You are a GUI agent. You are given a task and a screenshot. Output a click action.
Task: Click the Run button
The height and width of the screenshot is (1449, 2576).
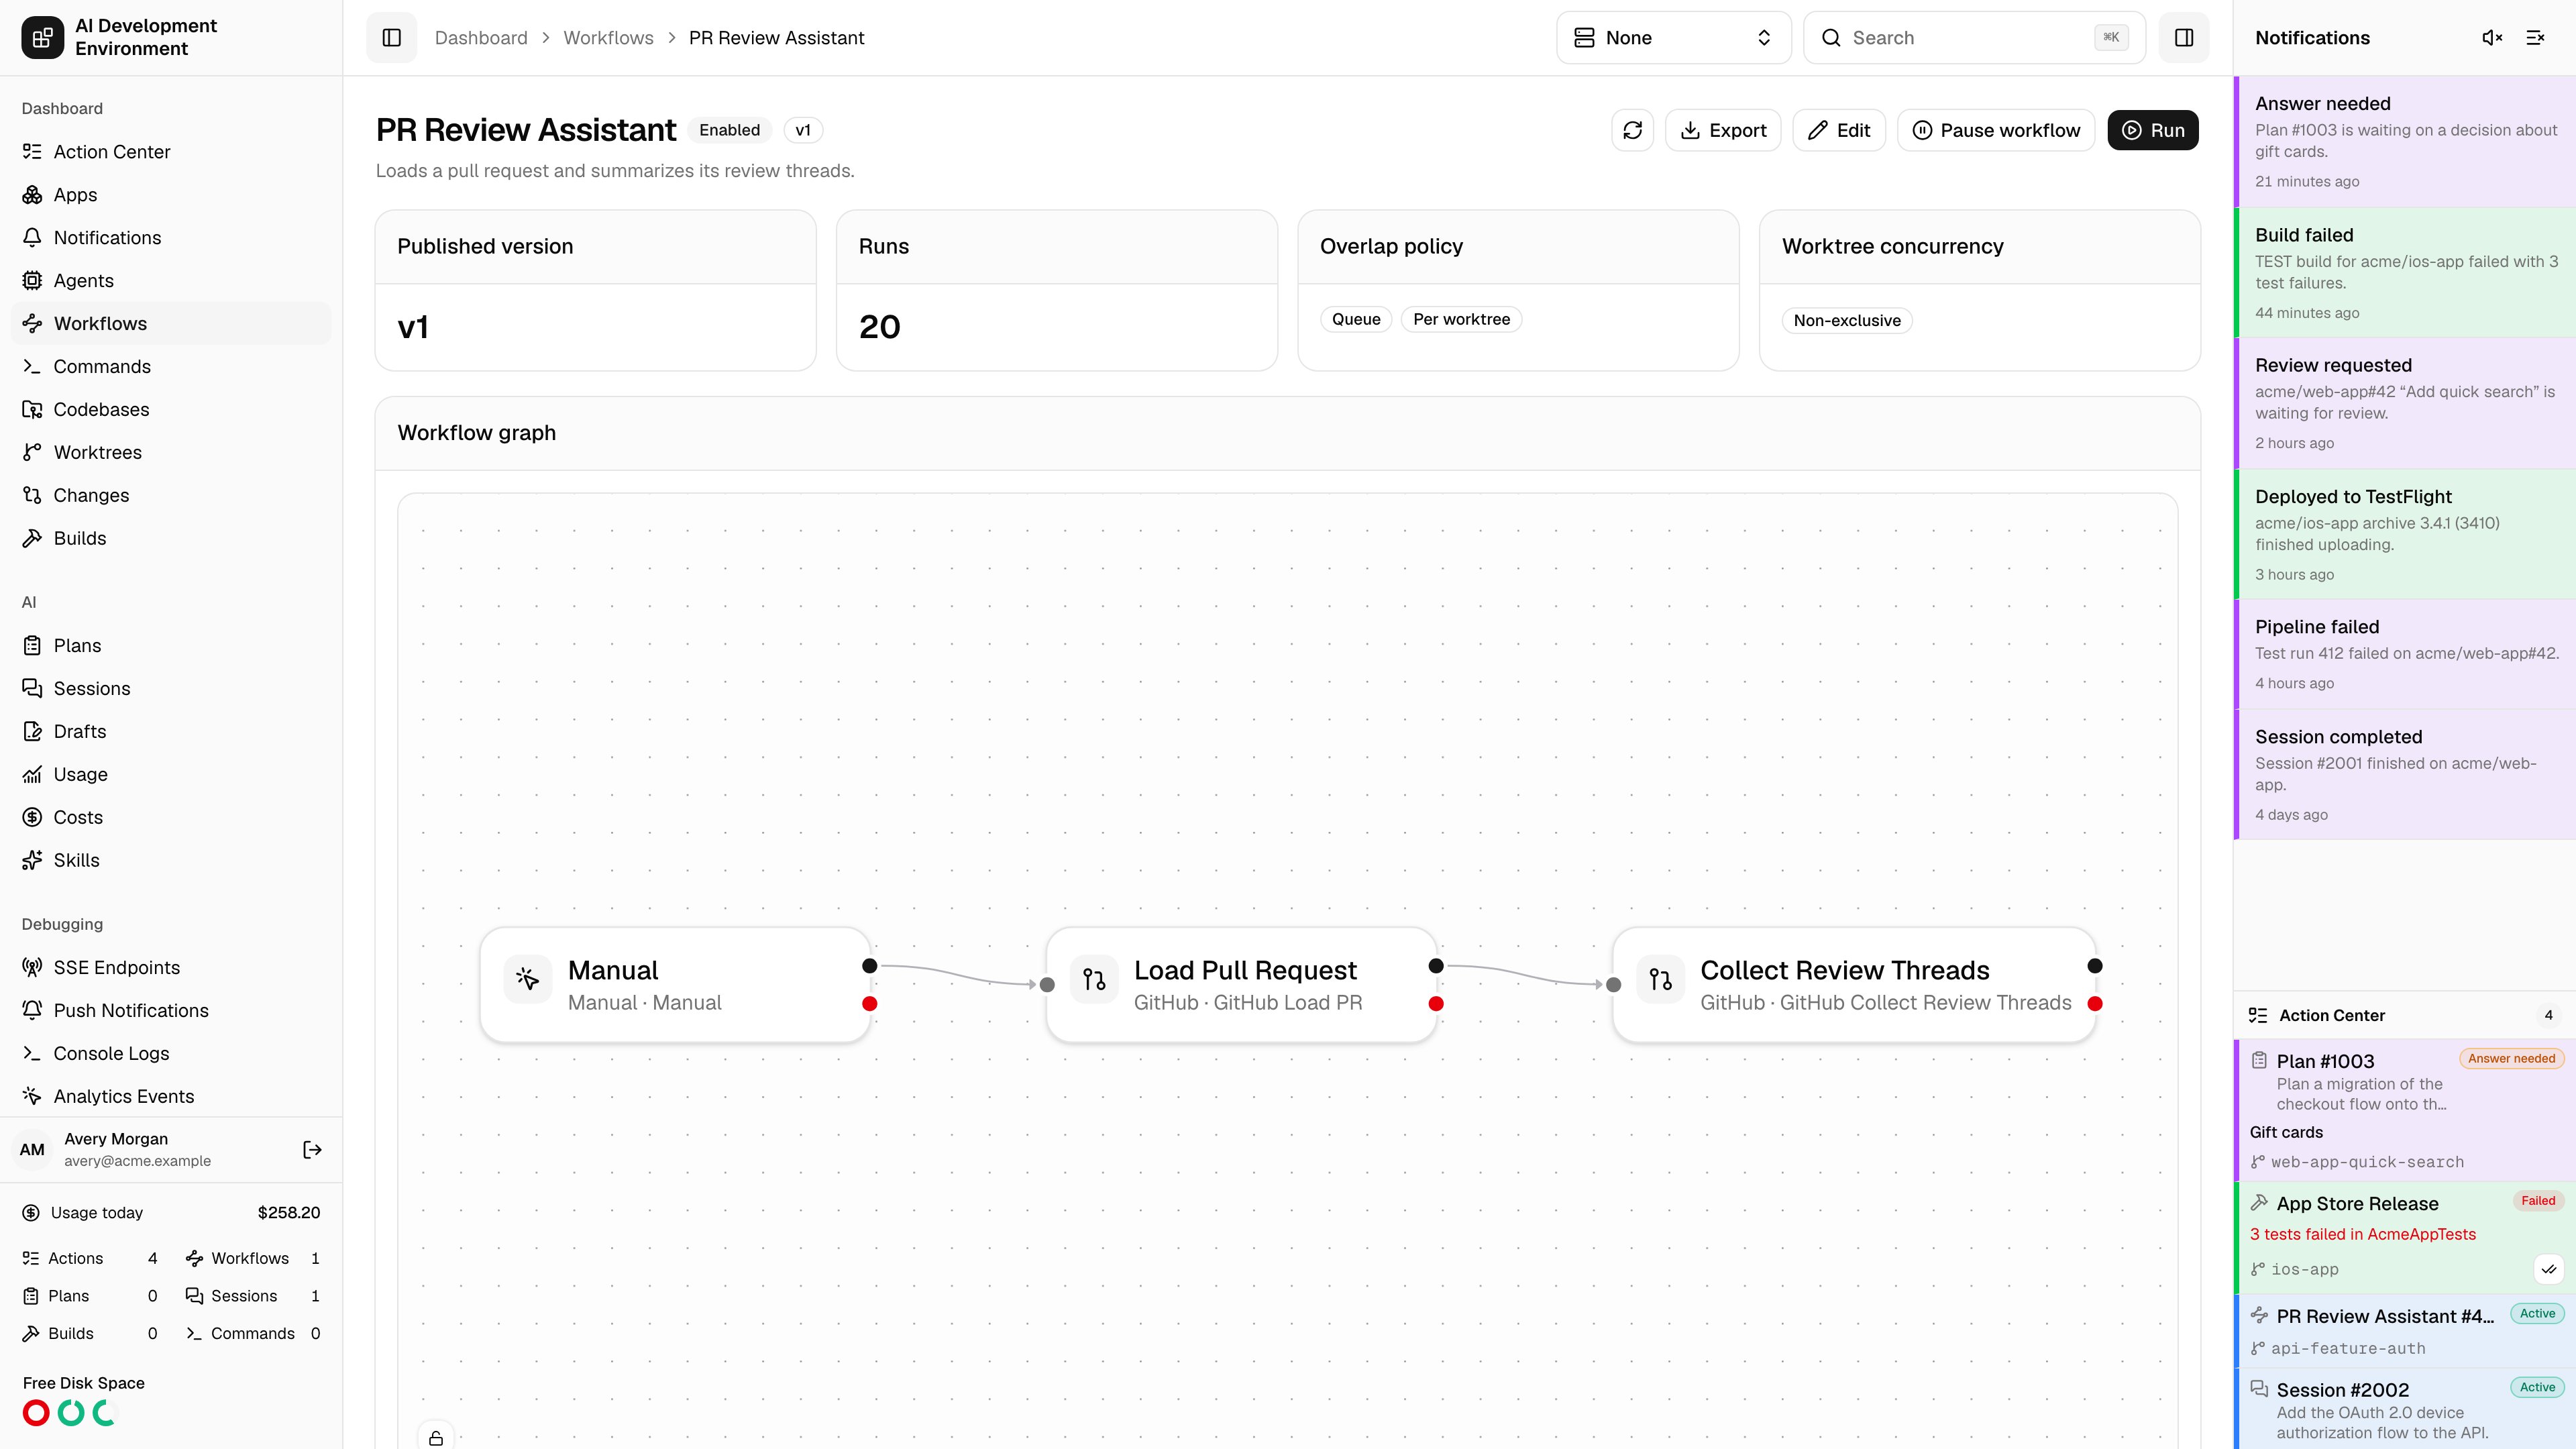(x=2153, y=130)
